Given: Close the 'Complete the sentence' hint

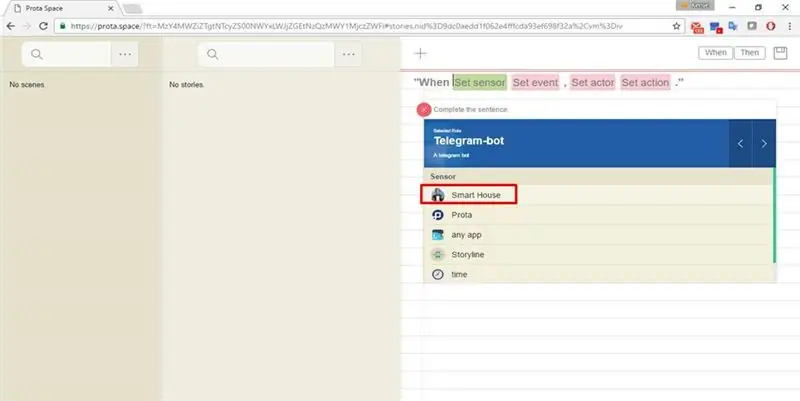Looking at the screenshot, I should point(423,110).
